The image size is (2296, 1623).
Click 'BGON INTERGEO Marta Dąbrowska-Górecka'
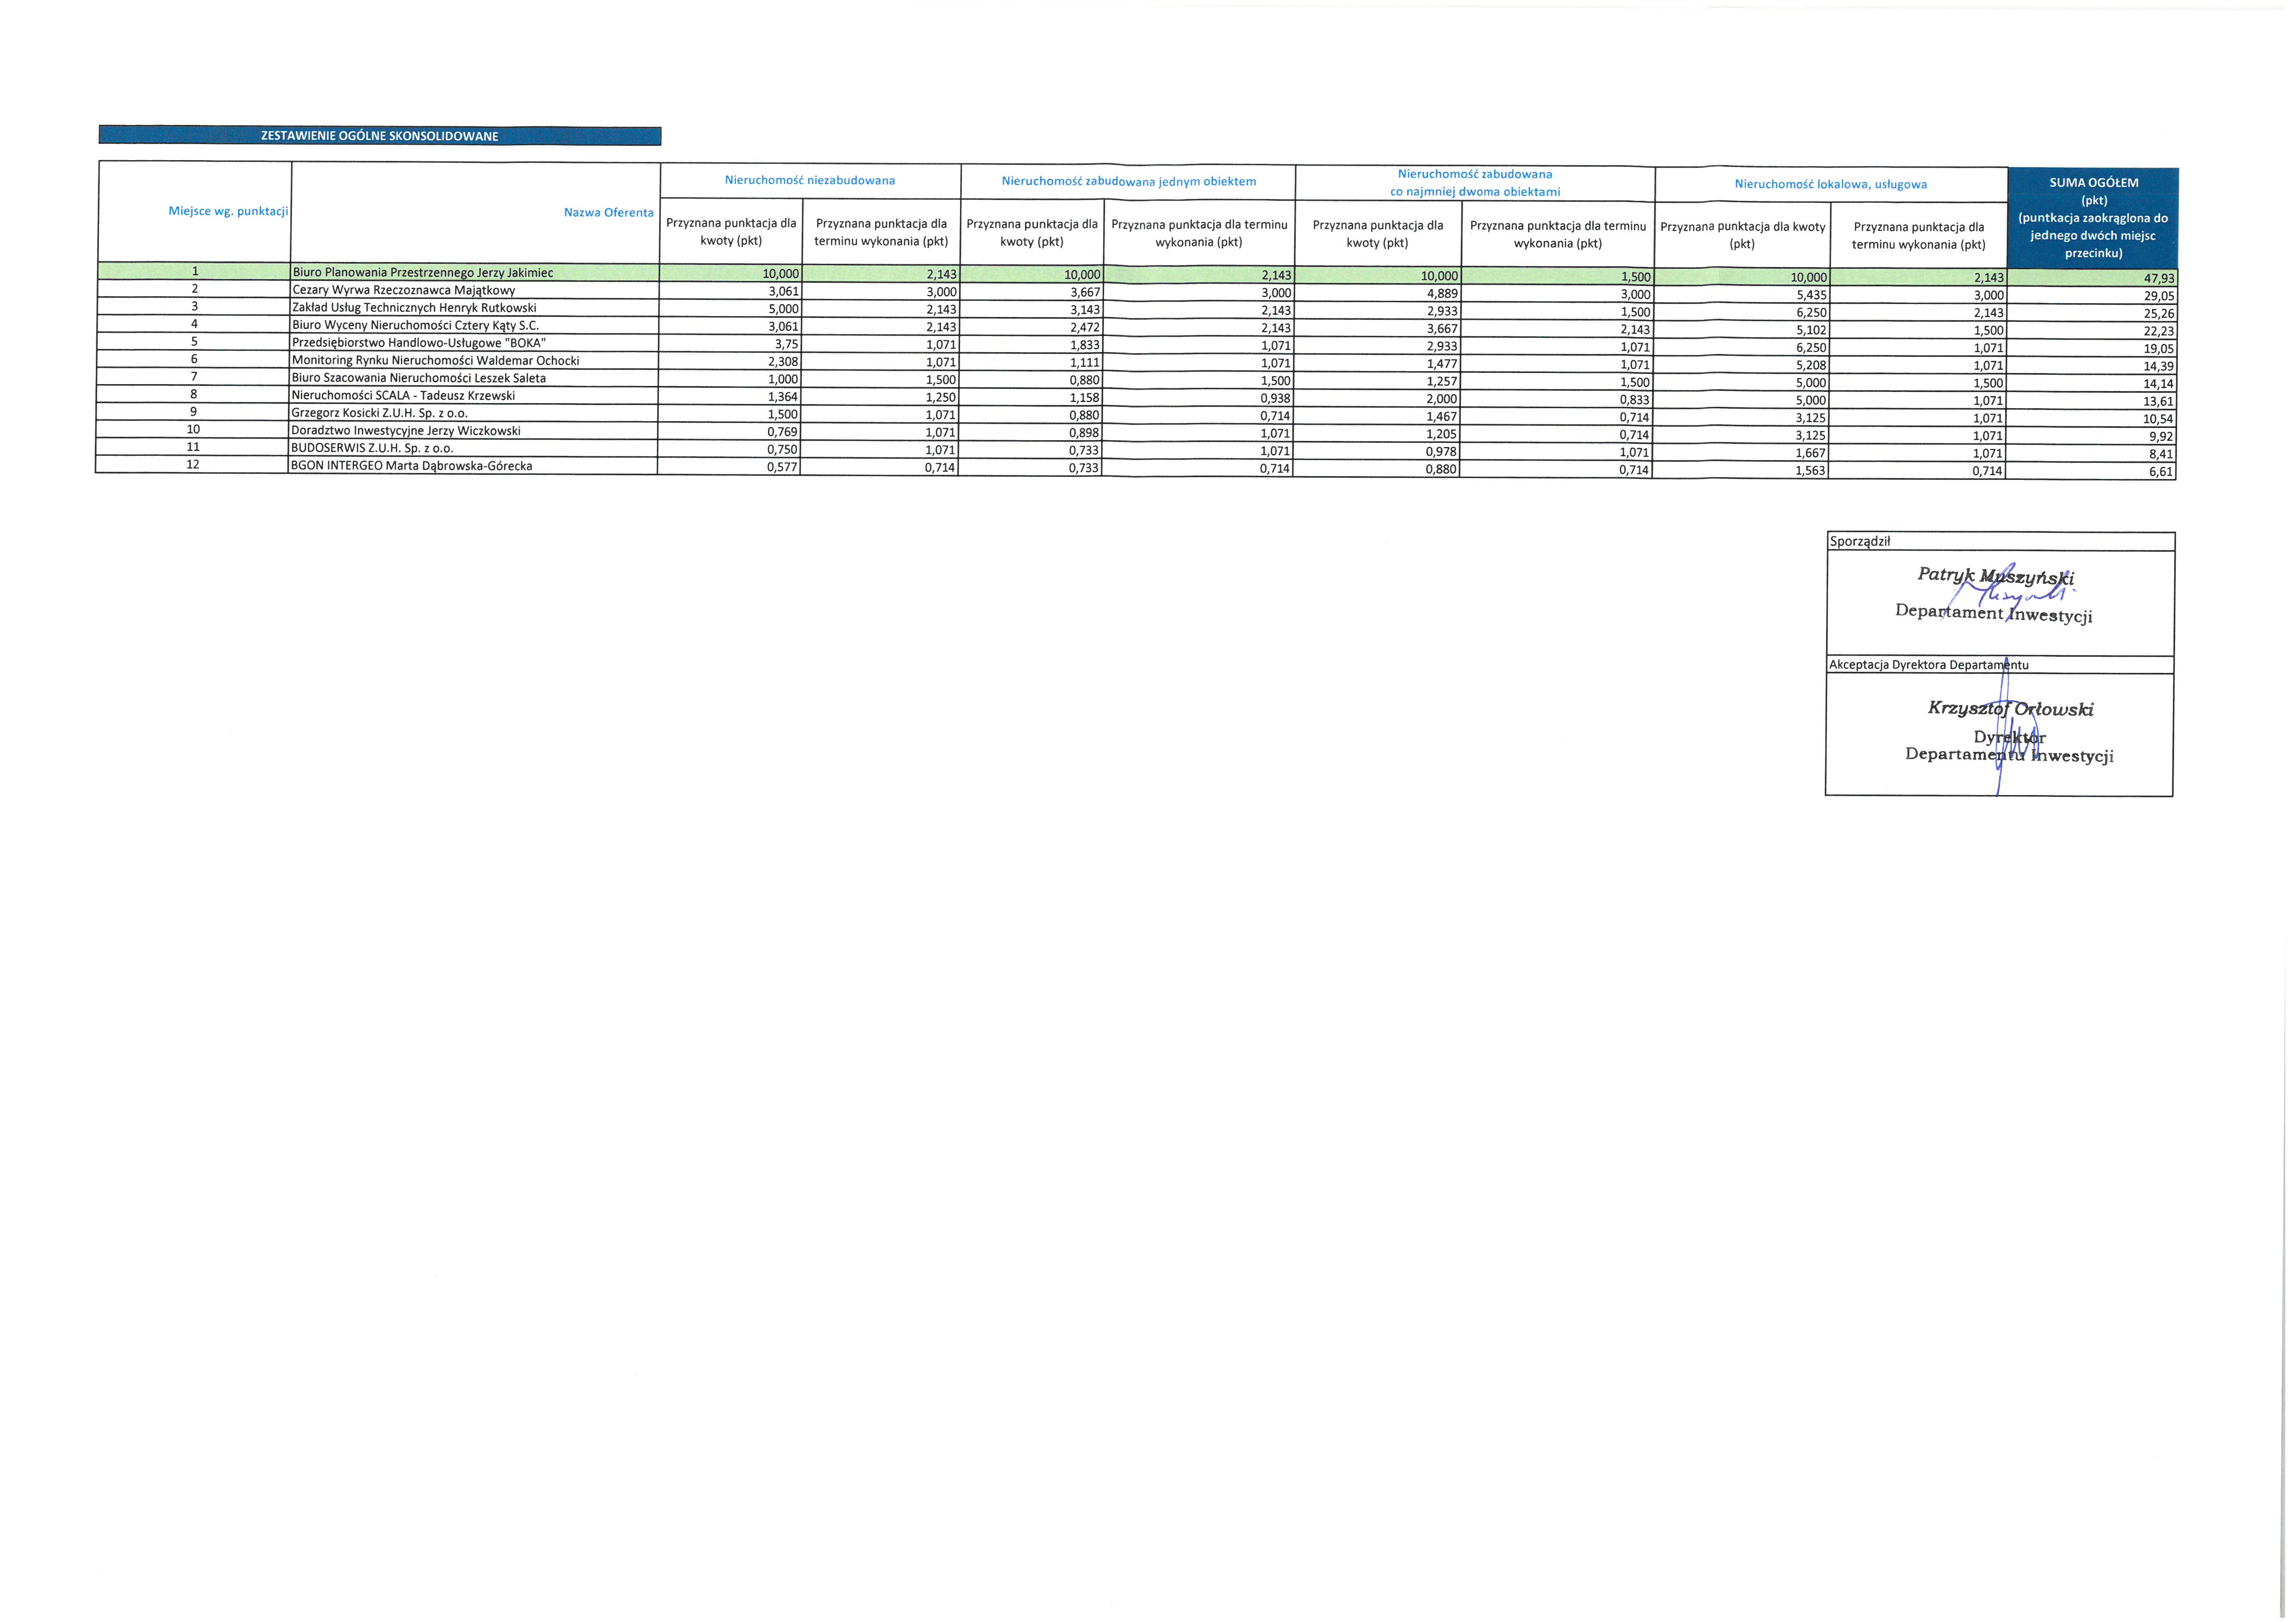pos(411,466)
